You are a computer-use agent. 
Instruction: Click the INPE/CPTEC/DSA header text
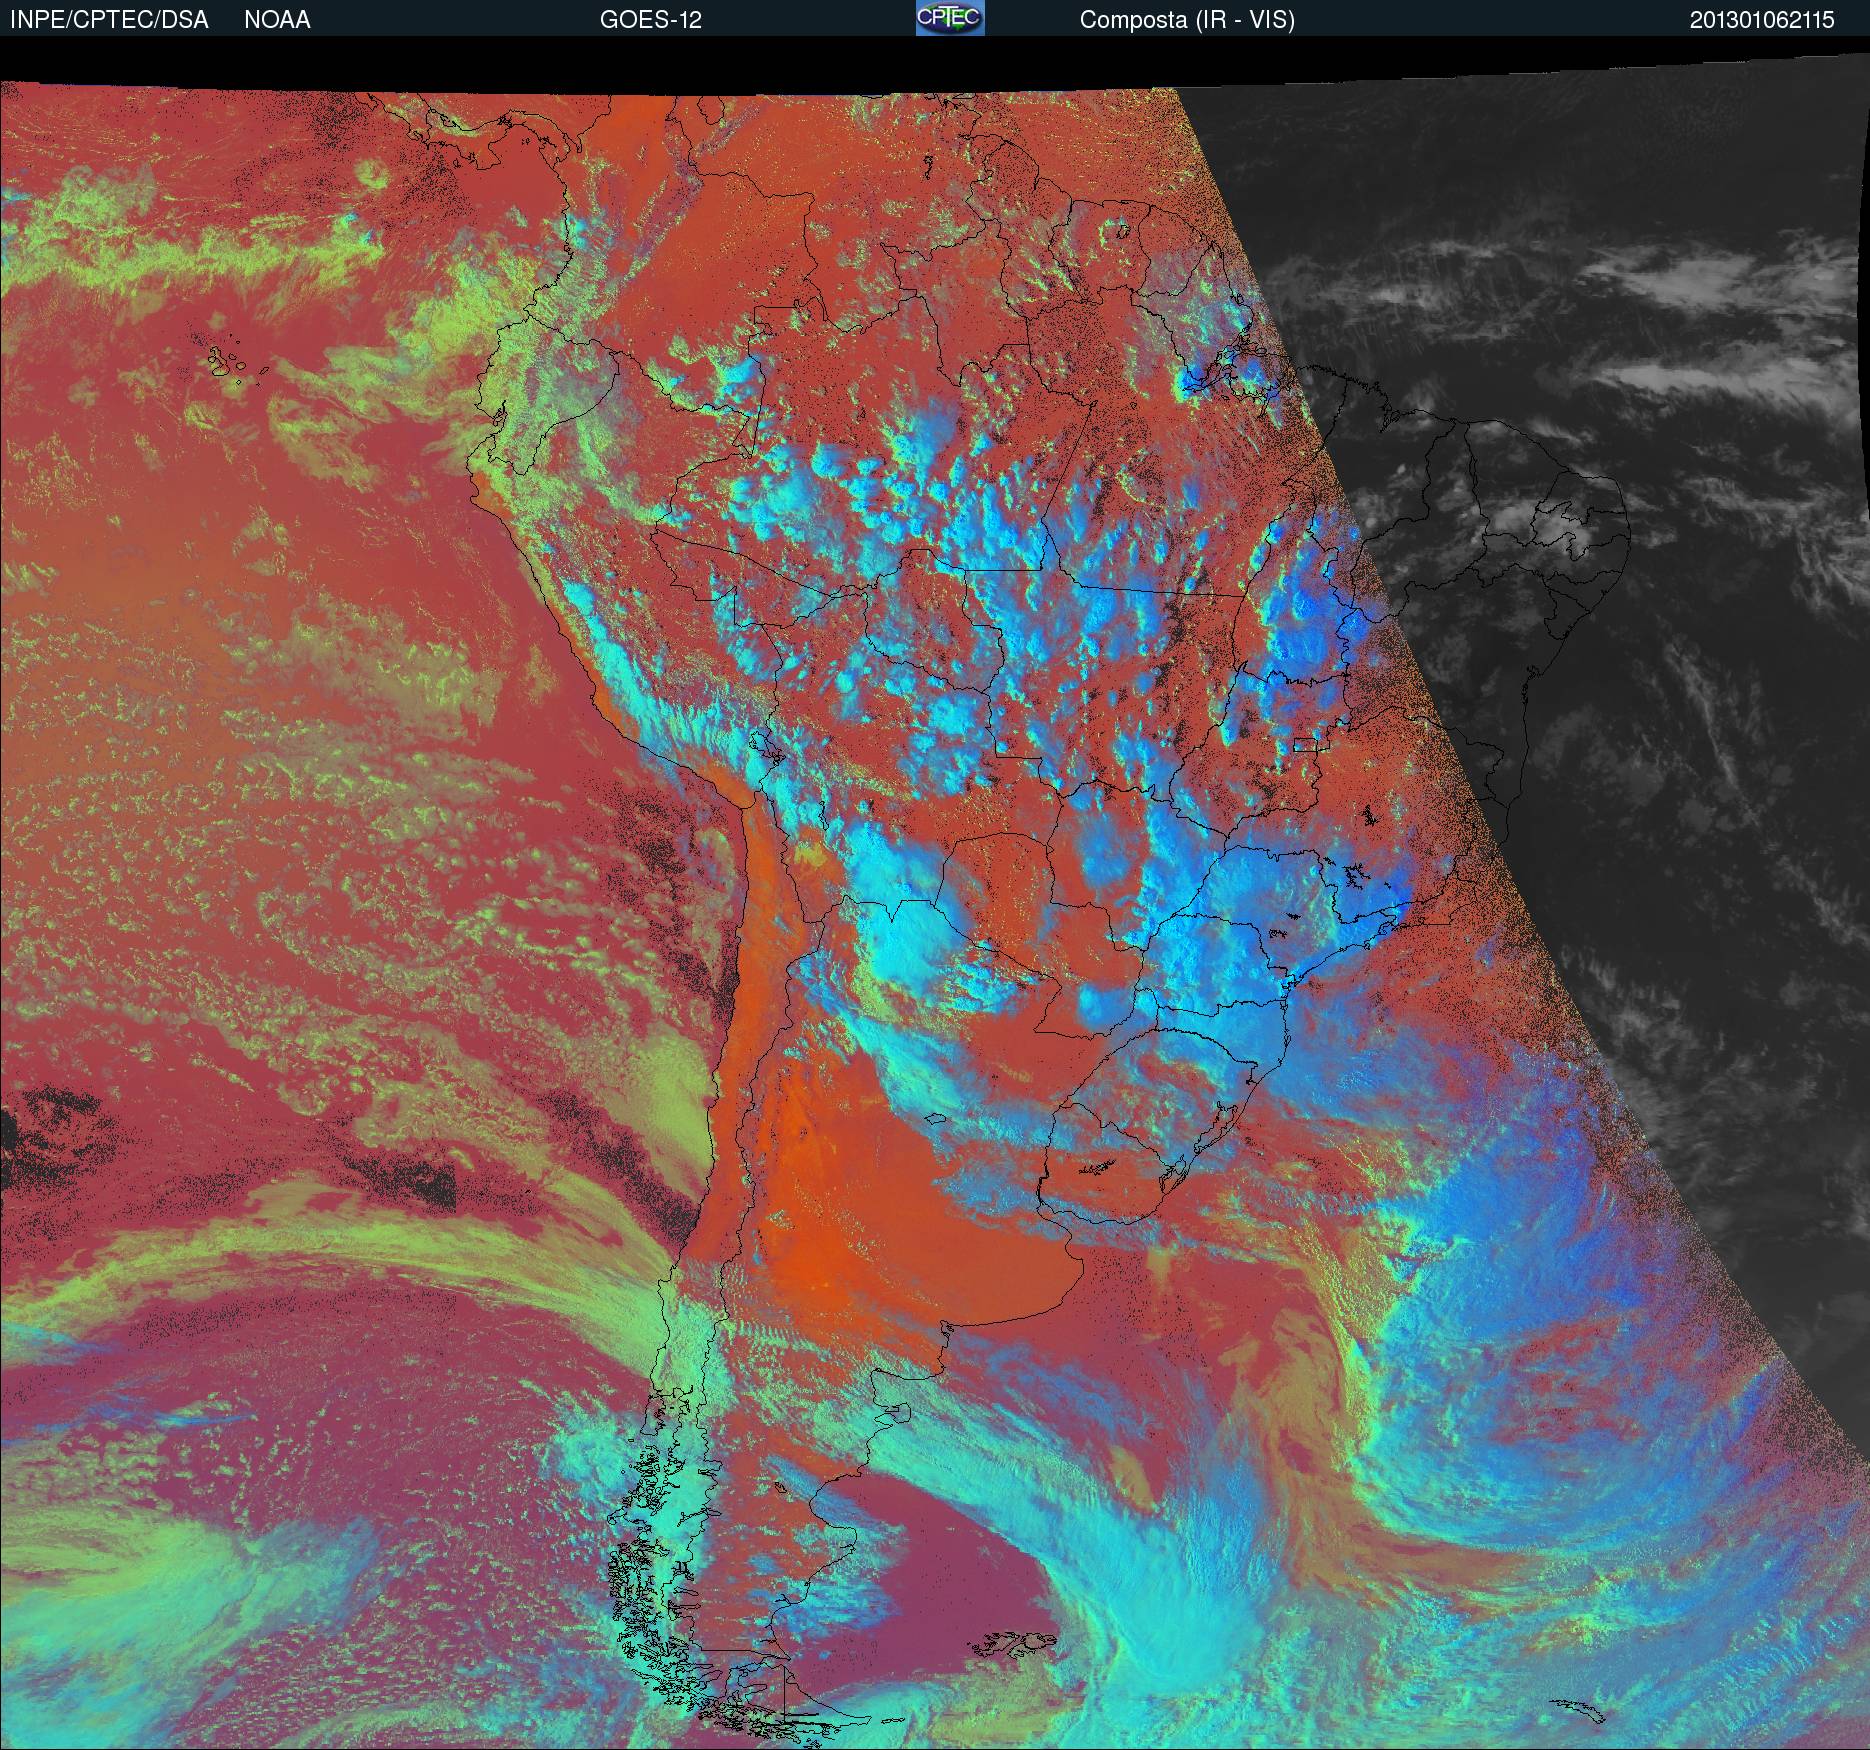pyautogui.click(x=109, y=20)
